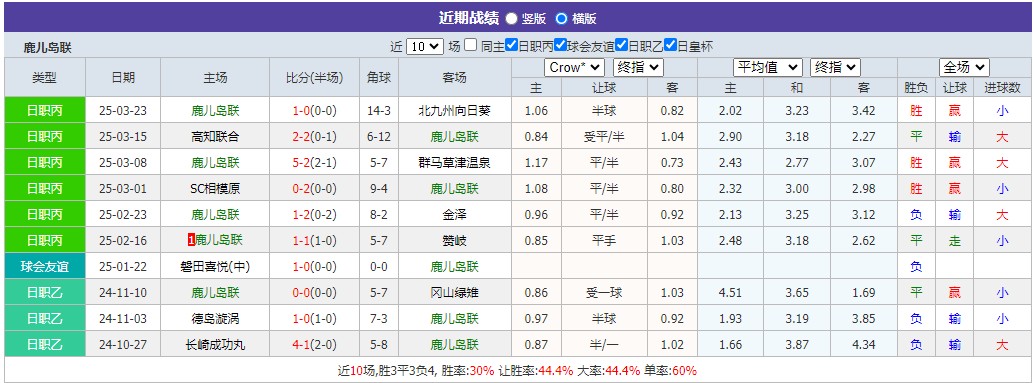
Task: Click corner count 6-12
Action: tap(379, 136)
